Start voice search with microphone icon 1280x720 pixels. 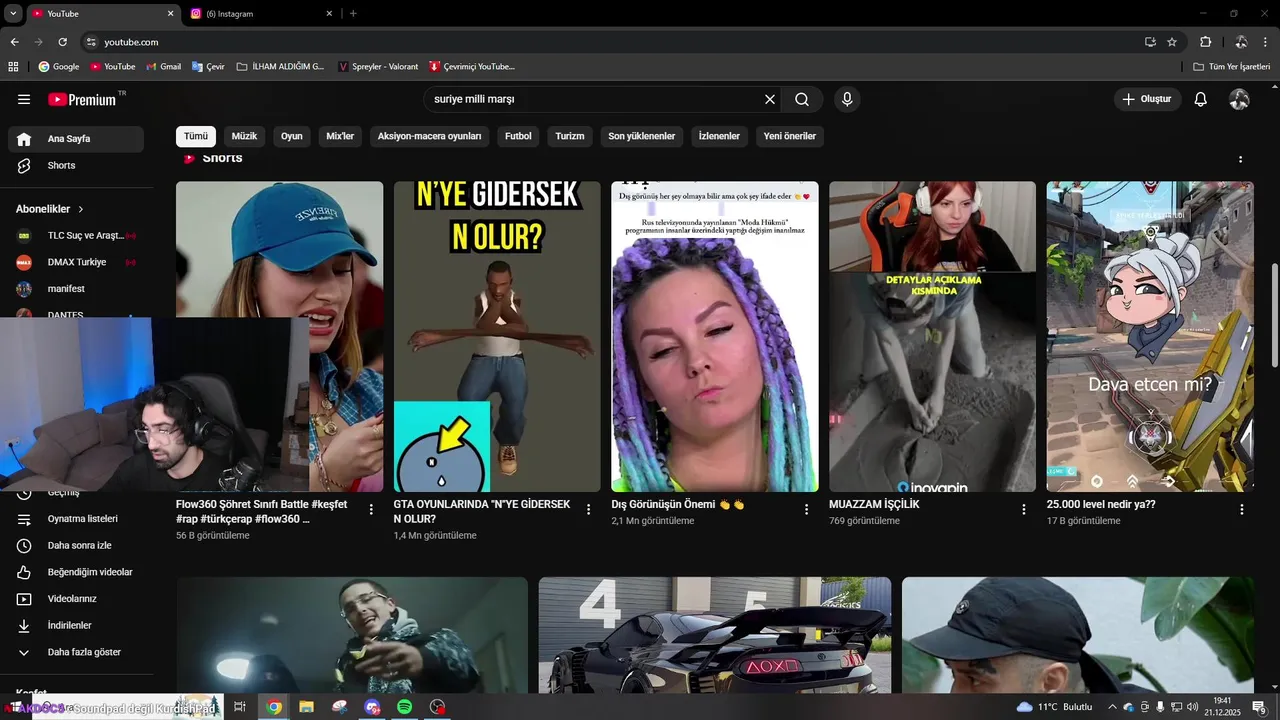point(847,99)
